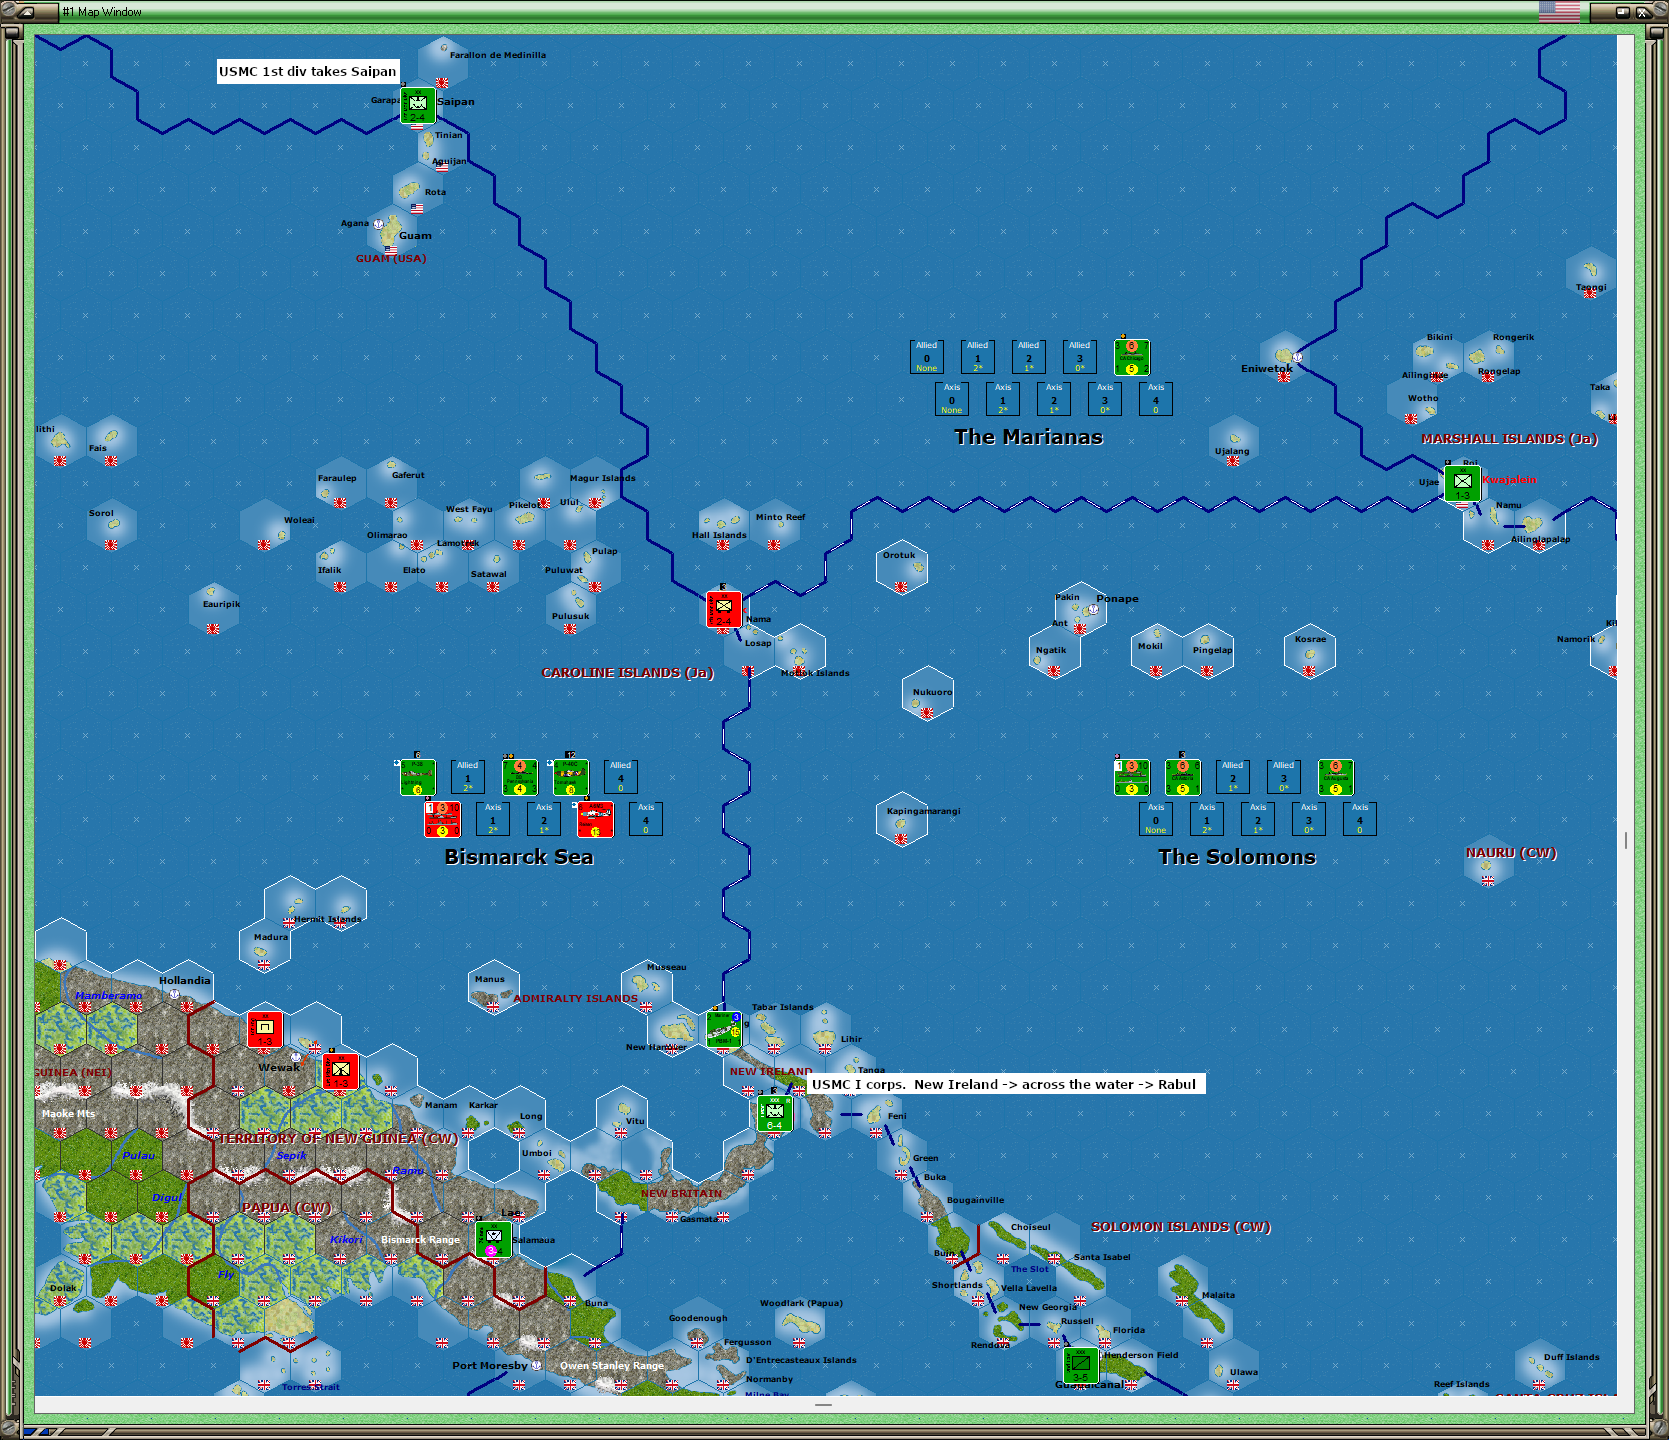The image size is (1669, 1440).
Task: Select the USMC I Corps unit on New Ireland
Action: pyautogui.click(x=774, y=1113)
